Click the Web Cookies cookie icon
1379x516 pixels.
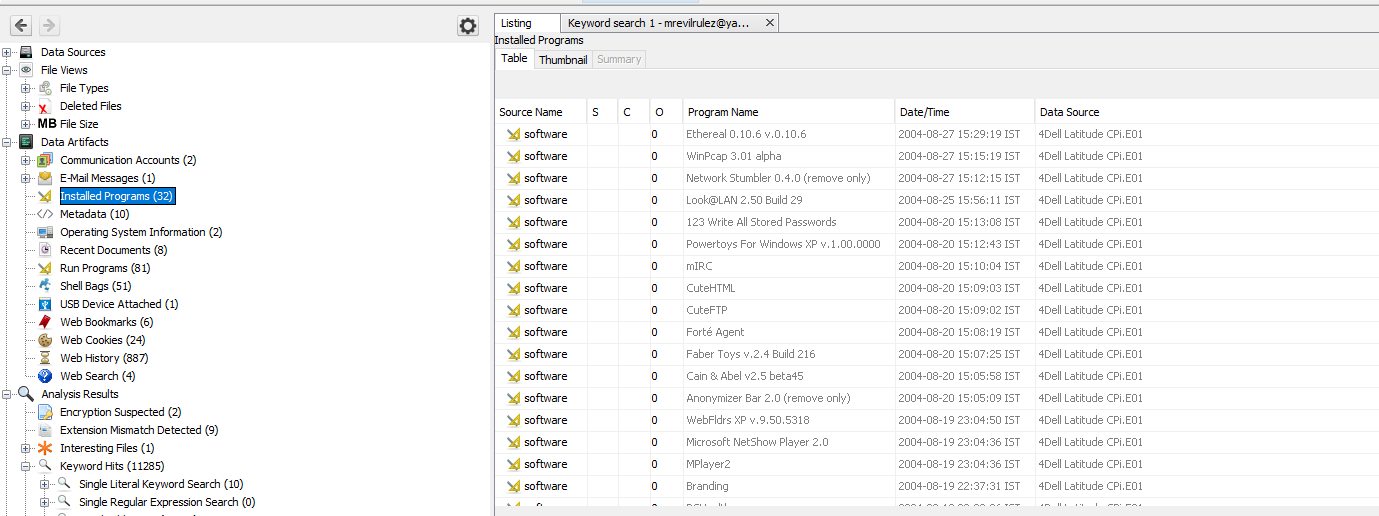click(45, 340)
